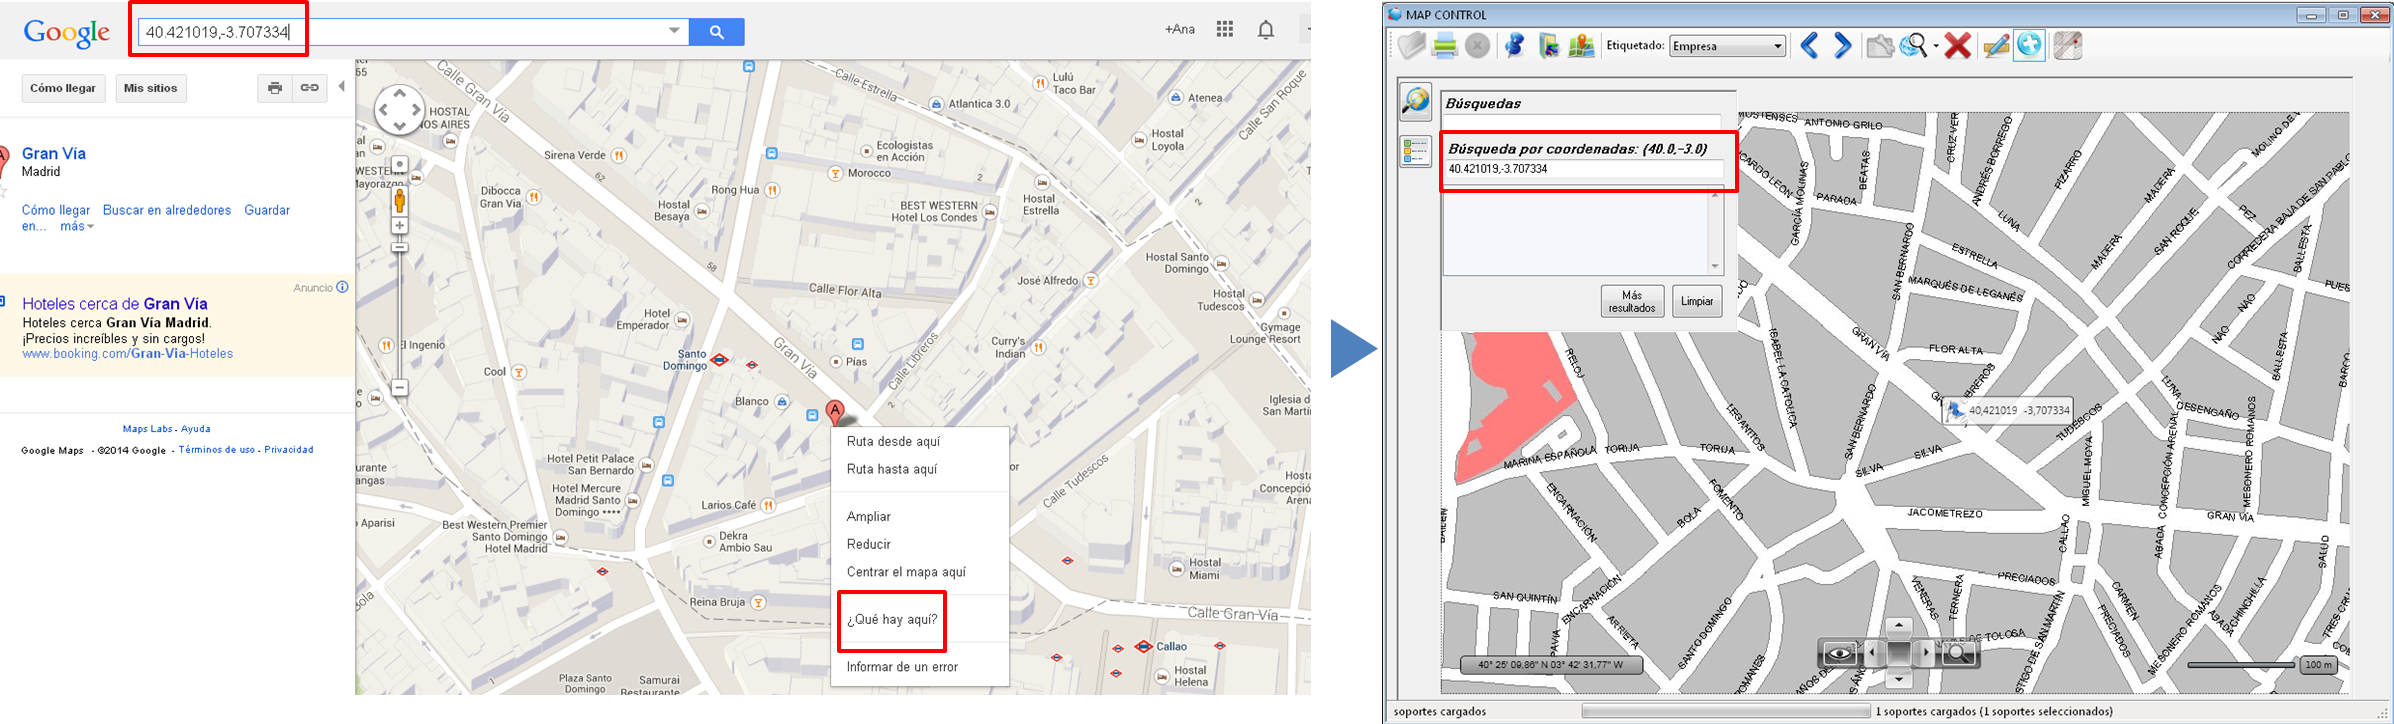
Task: Toggle the eye visibility button on map
Action: [x=1839, y=654]
